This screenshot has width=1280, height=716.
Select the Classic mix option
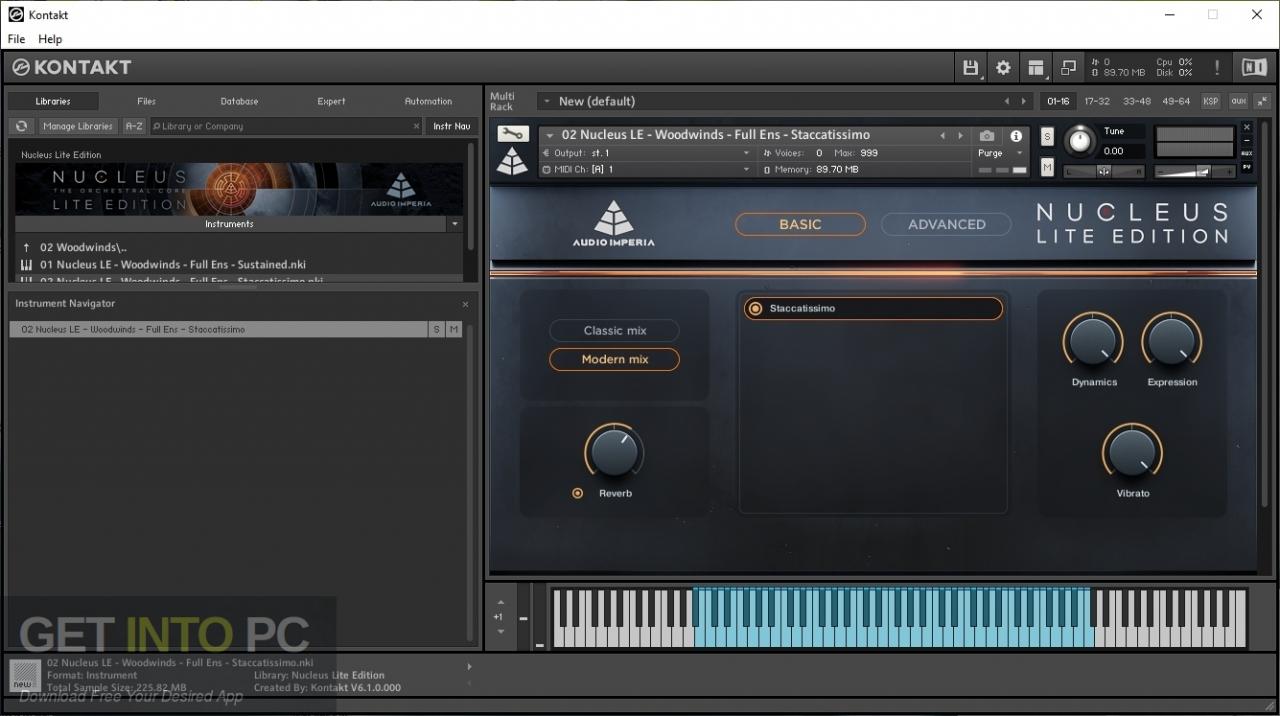click(x=615, y=331)
